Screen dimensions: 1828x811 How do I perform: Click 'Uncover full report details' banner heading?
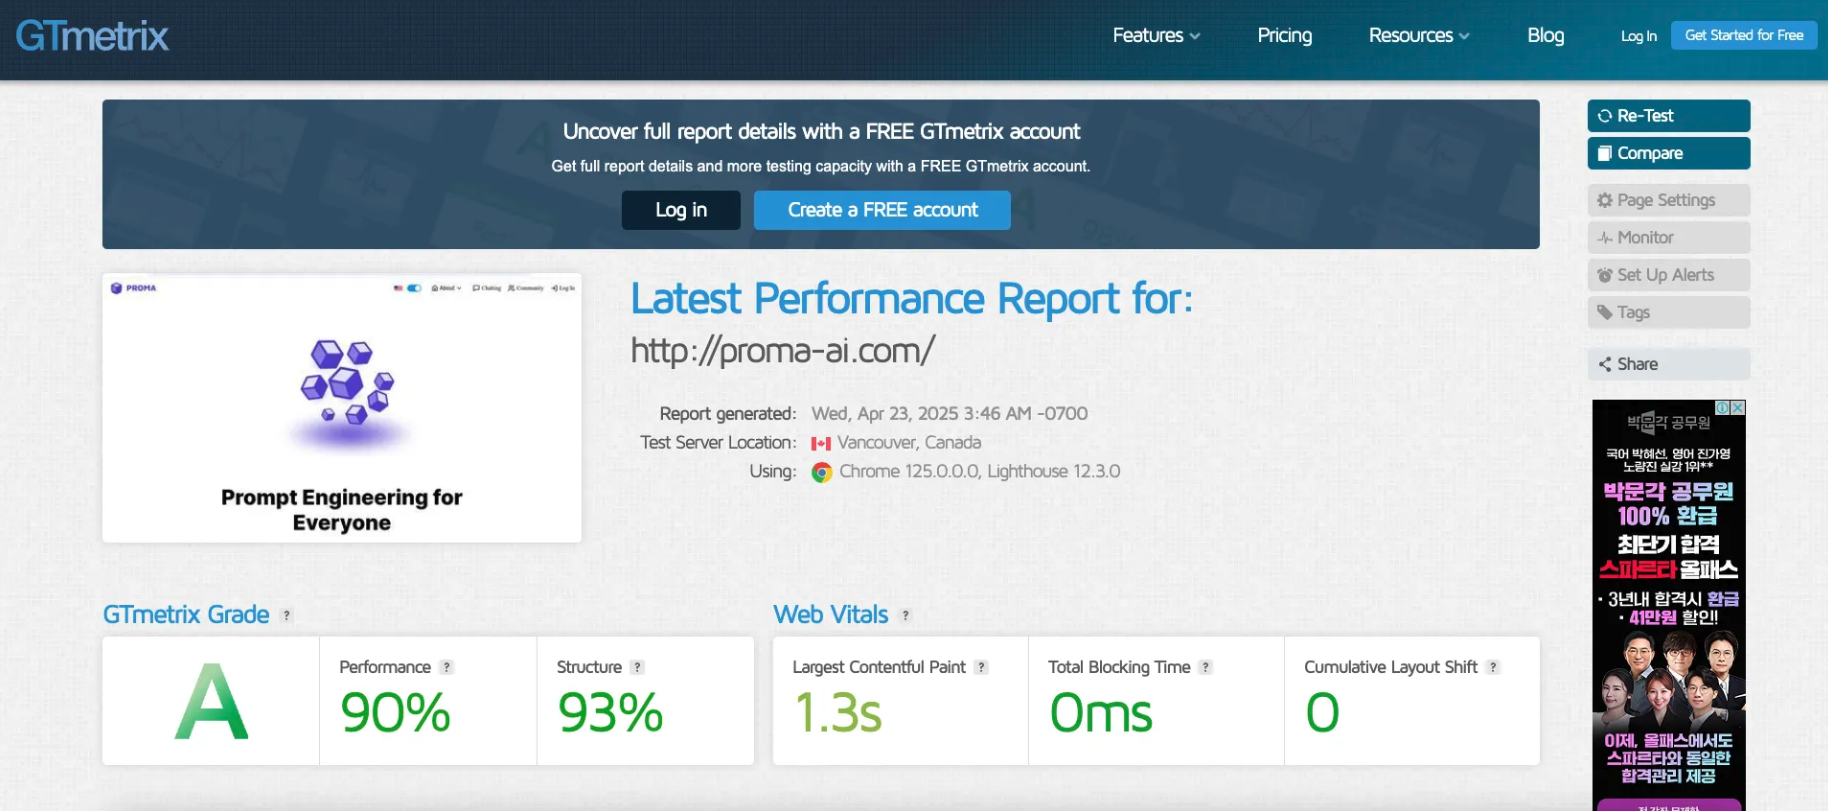point(821,132)
